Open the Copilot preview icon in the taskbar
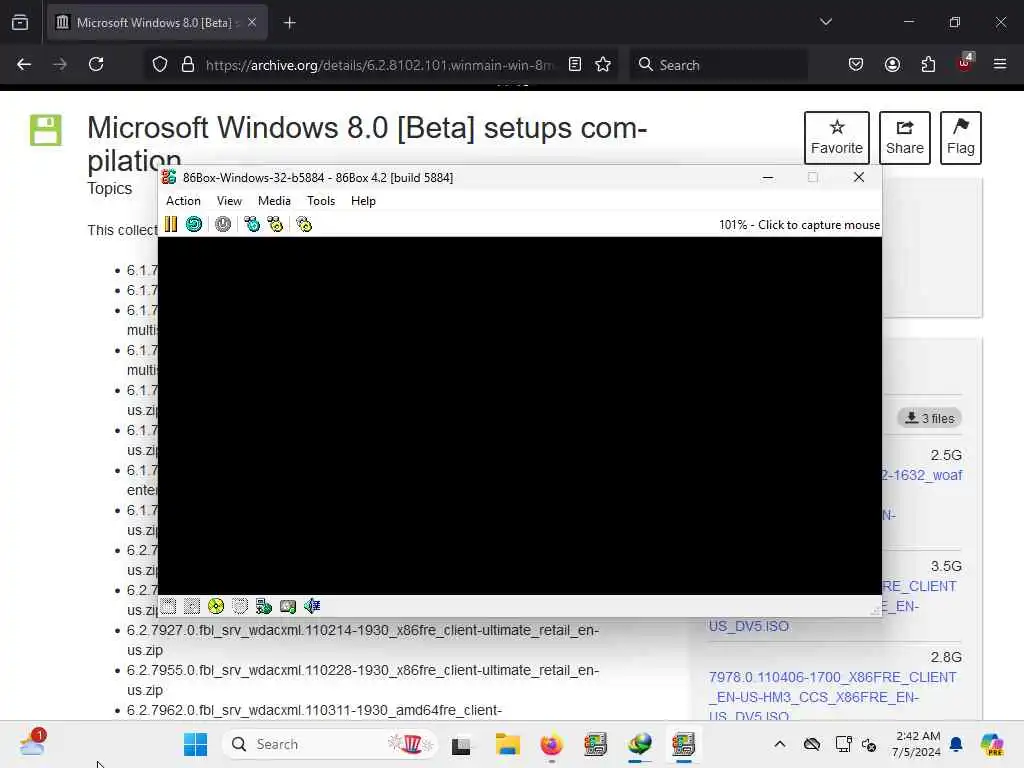Viewport: 1024px width, 768px height. 991,744
